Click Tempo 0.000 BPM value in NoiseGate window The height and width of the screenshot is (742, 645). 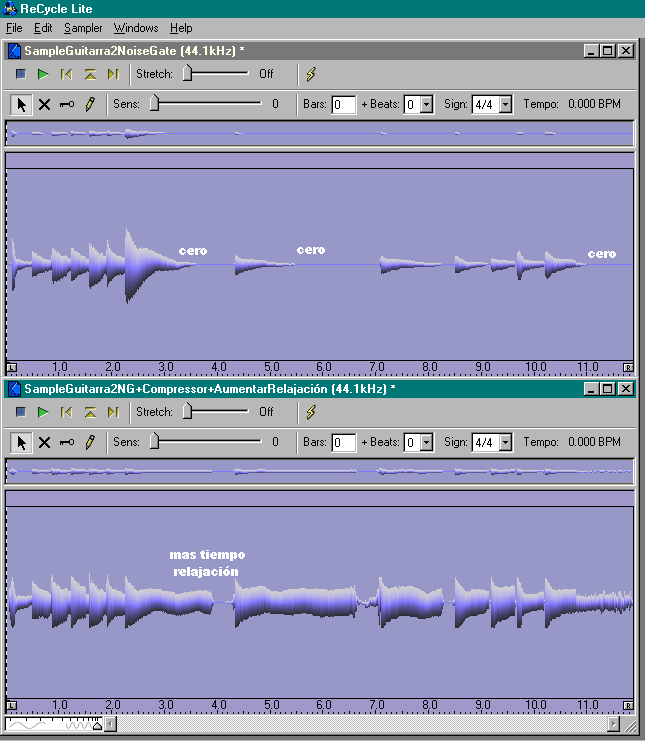pos(594,104)
